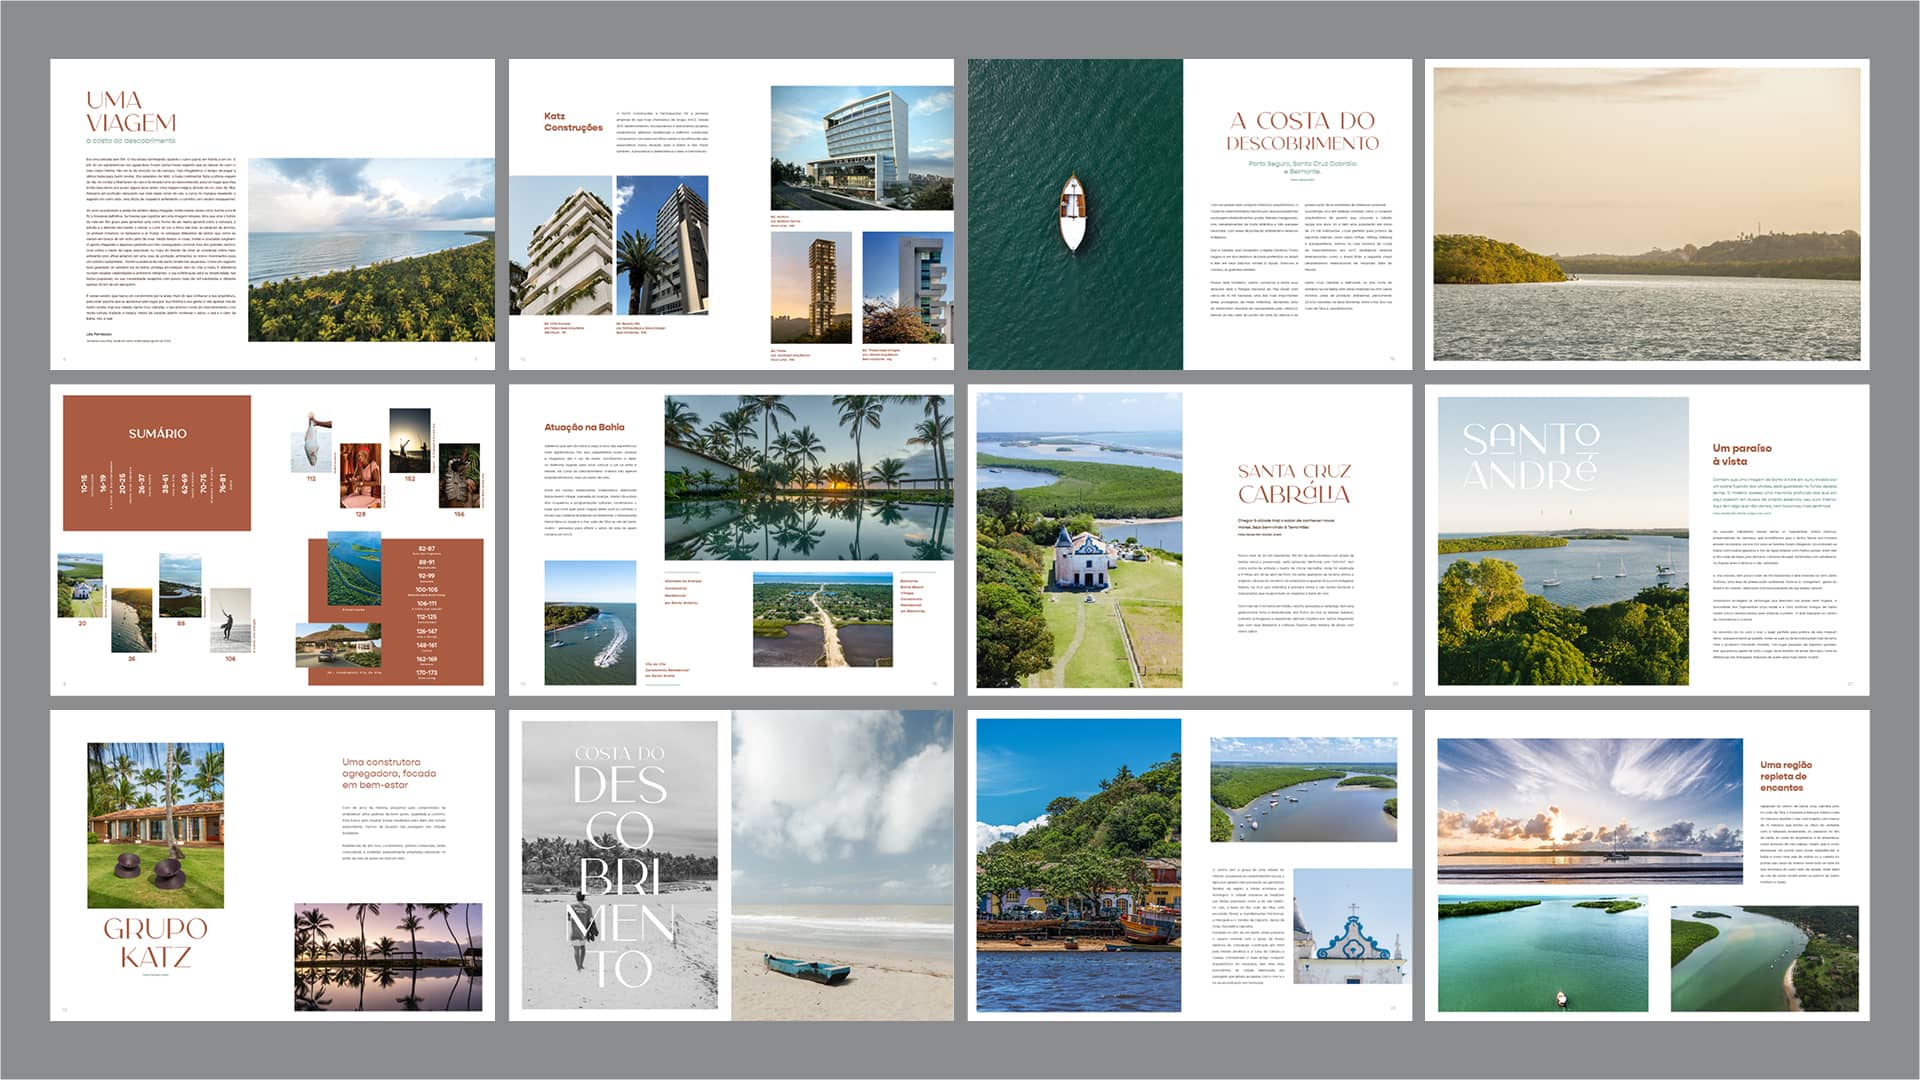Open the 'A Costa do Descobrimento' boat spread
The width and height of the screenshot is (1920, 1080).
click(1190, 214)
